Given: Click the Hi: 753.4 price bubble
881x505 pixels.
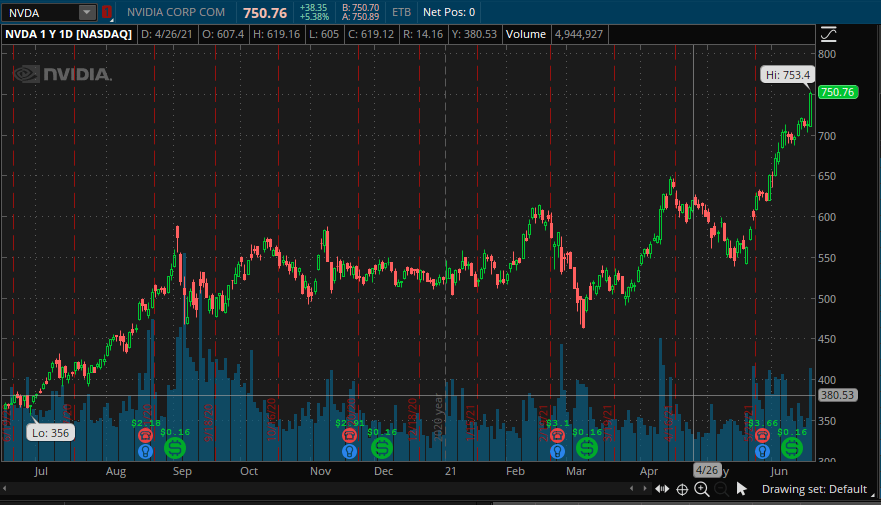Looking at the screenshot, I should 788,75.
